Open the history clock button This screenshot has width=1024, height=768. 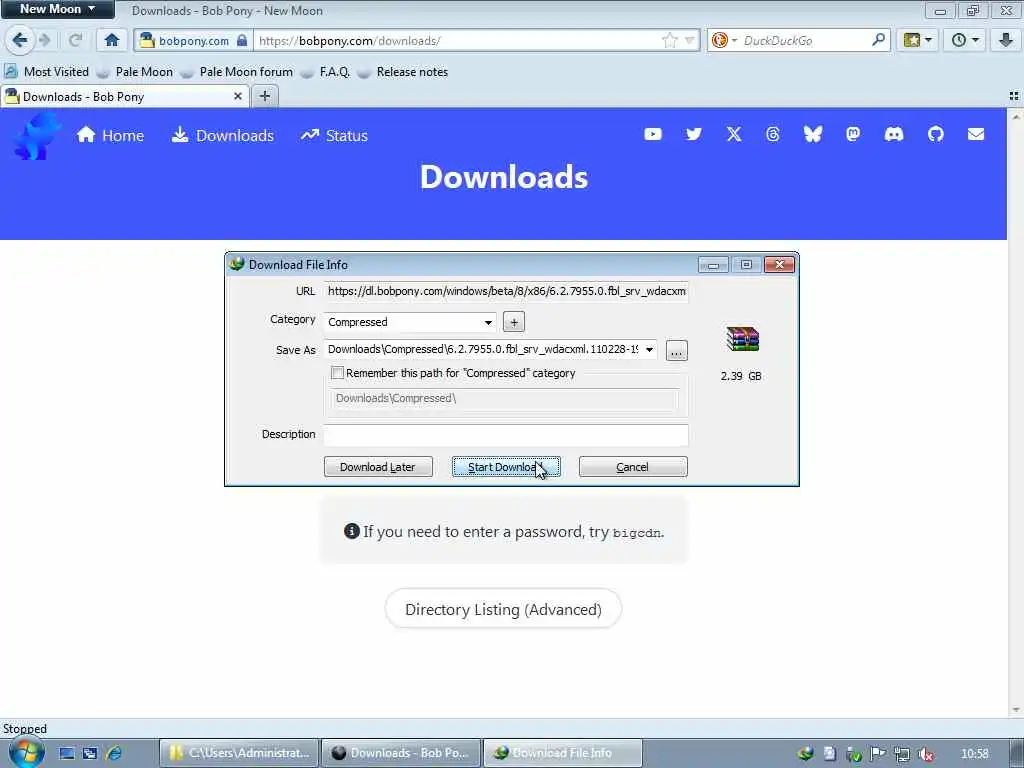pyautogui.click(x=965, y=40)
